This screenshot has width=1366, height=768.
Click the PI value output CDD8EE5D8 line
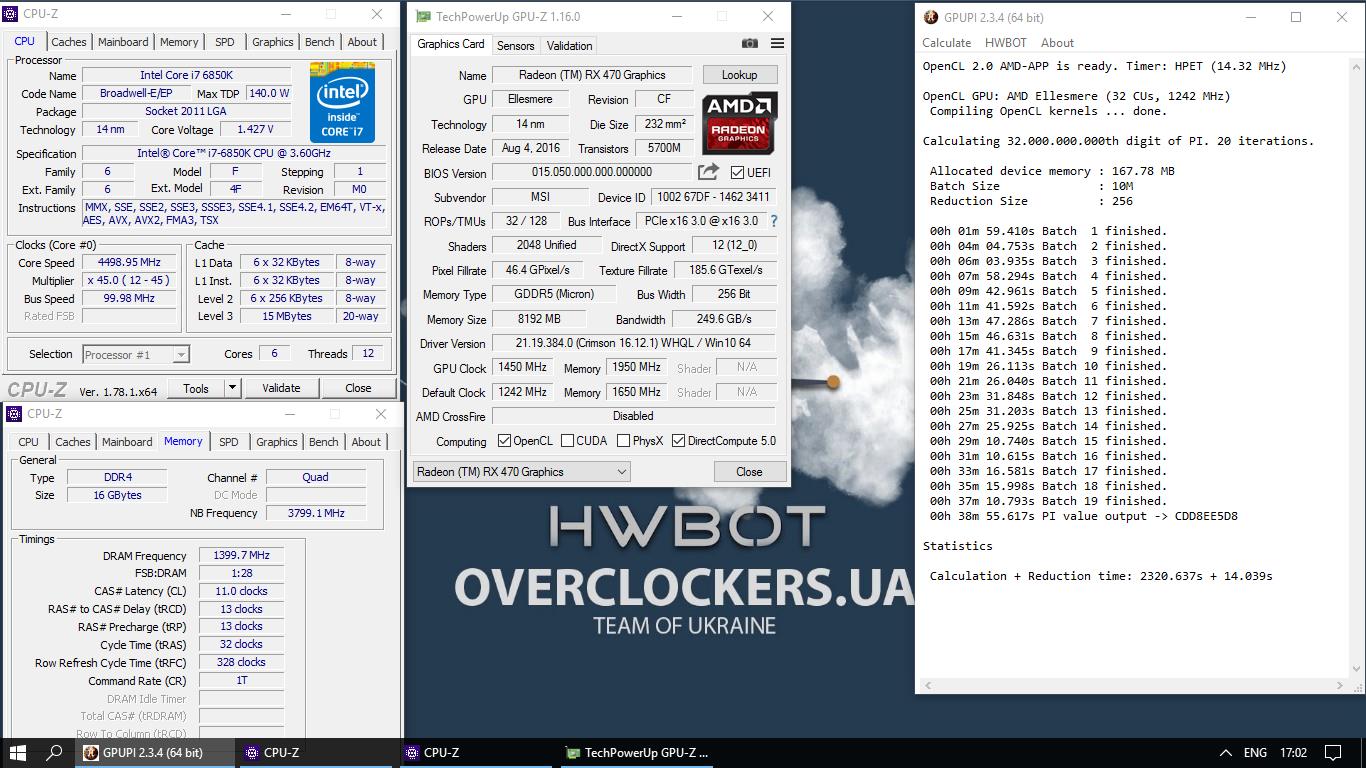click(1083, 516)
